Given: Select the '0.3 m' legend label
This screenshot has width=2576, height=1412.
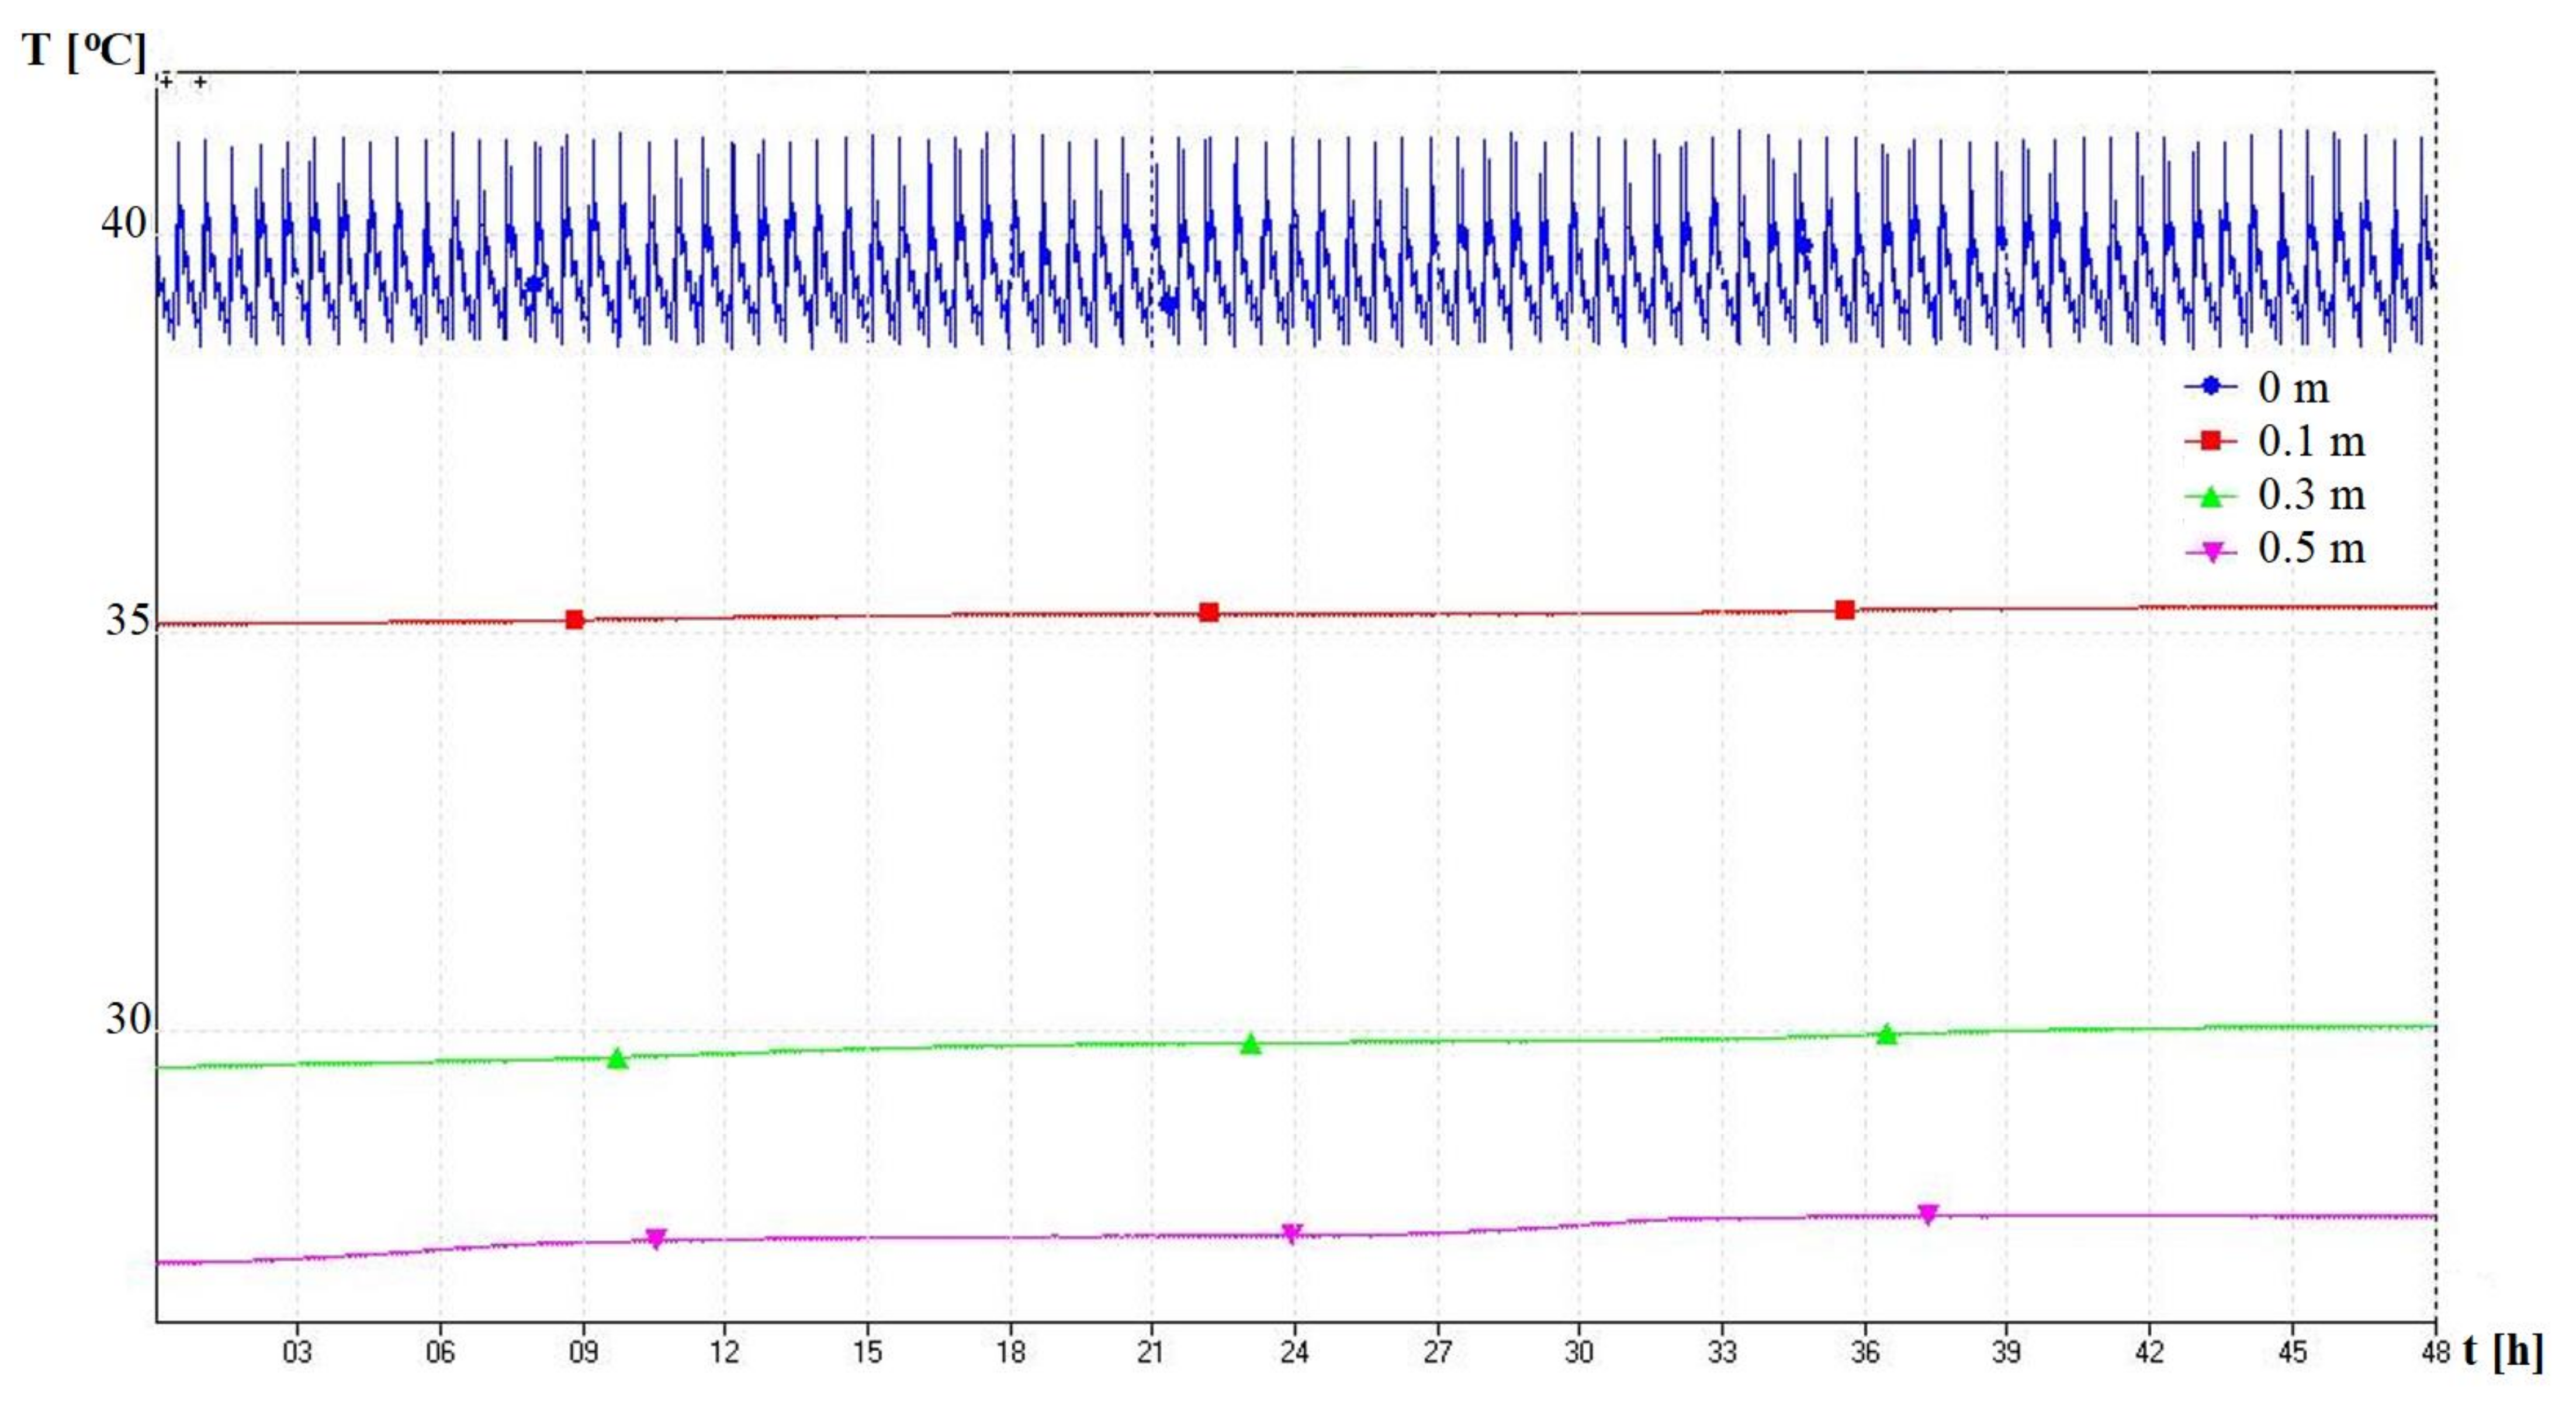Looking at the screenshot, I should click(x=2311, y=495).
